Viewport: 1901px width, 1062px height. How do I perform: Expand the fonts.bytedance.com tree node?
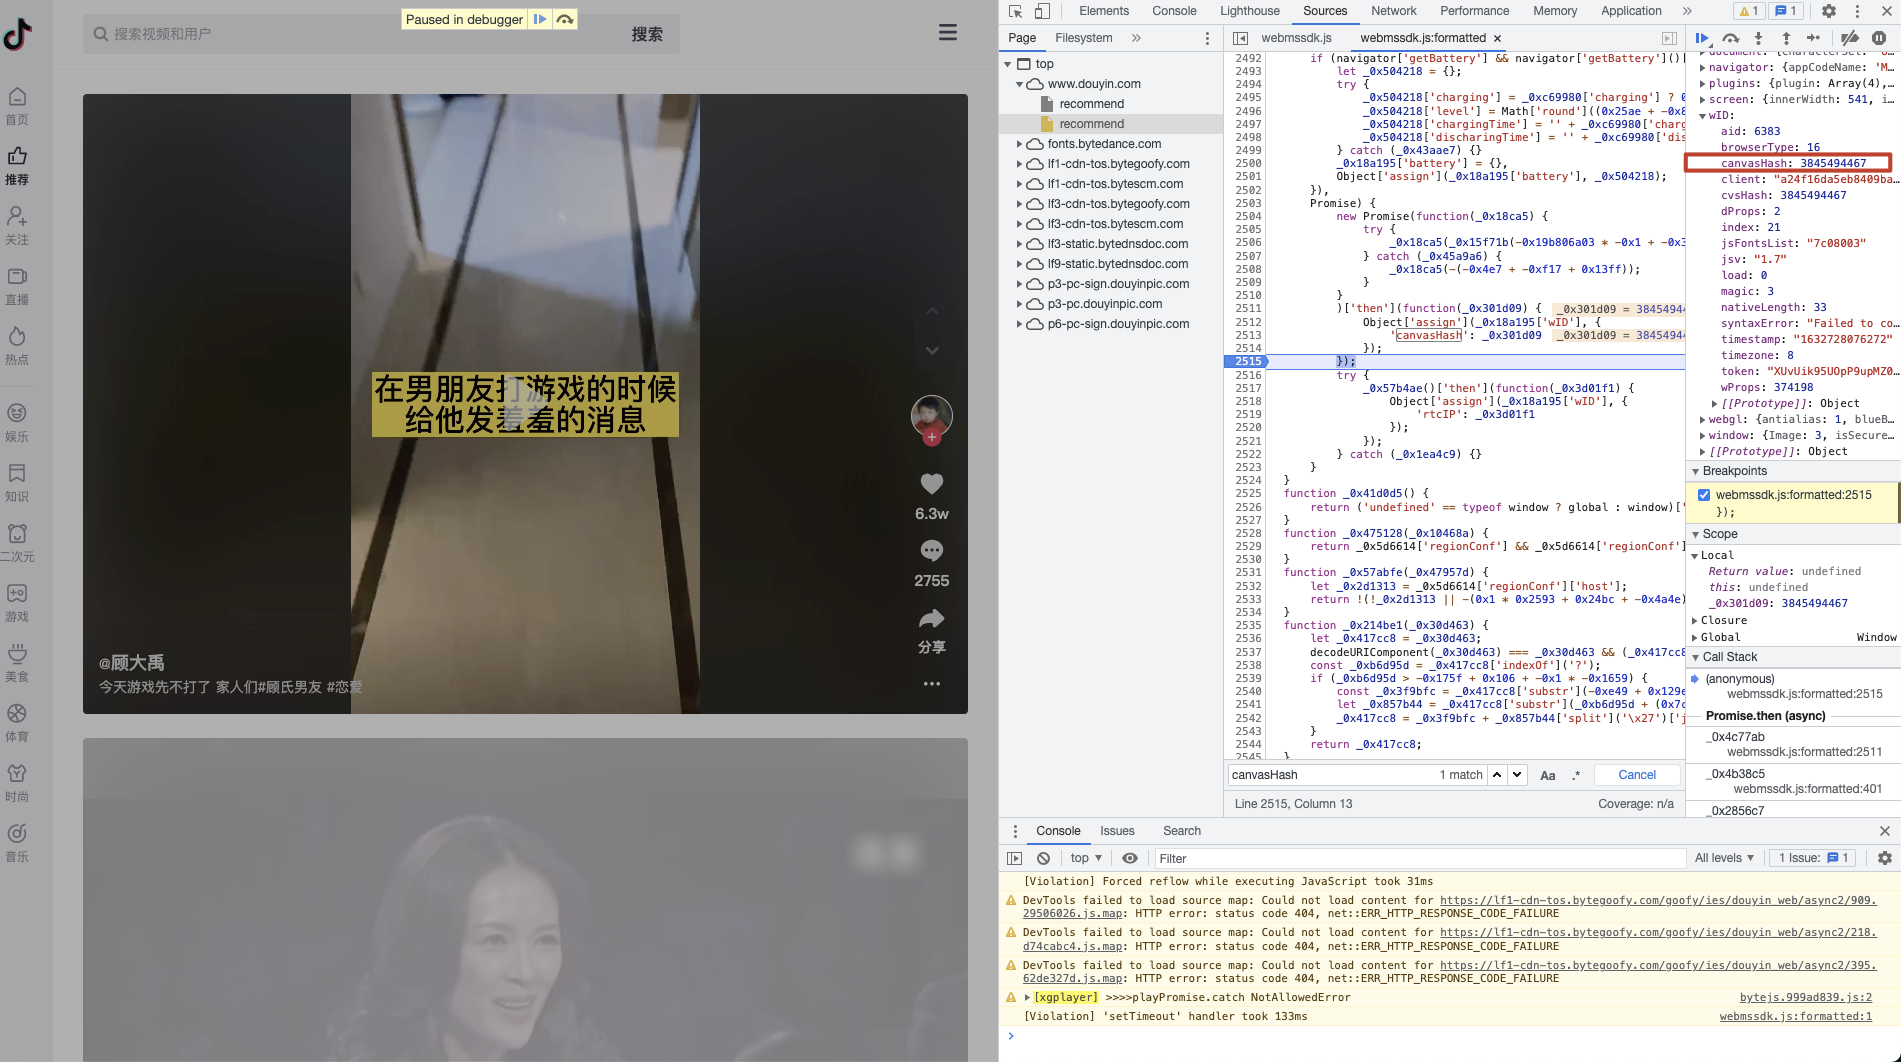tap(1020, 144)
